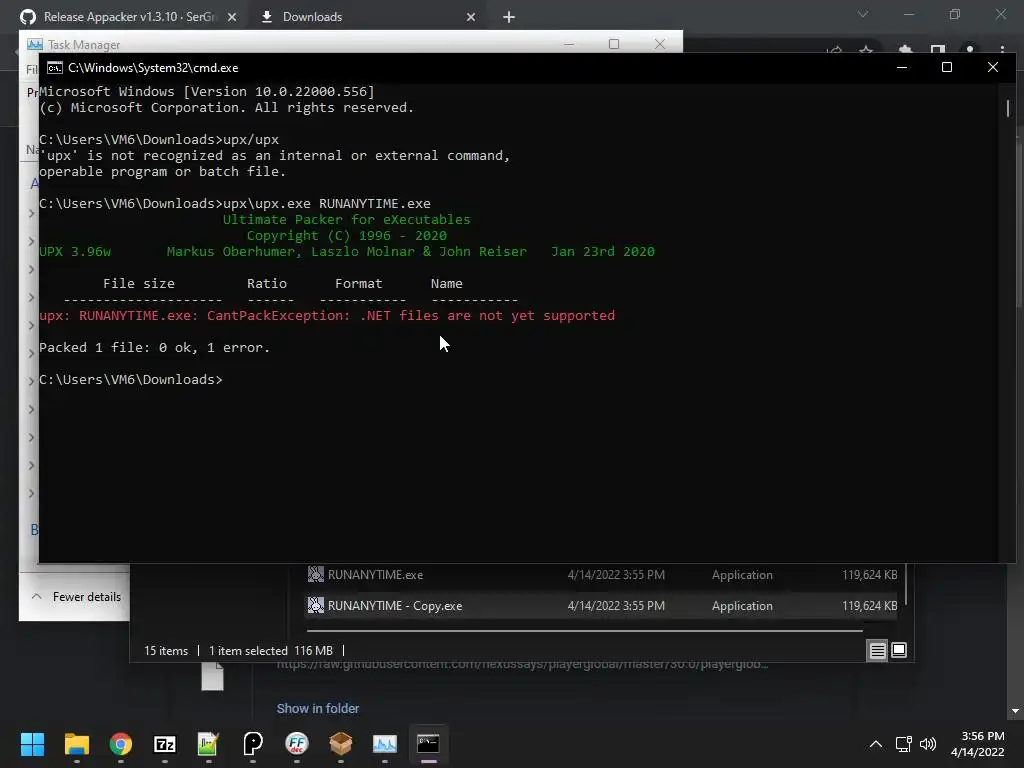Switch to the Release Appacker v1.3.10 tab
Screen dimensions: 1024x768
[129, 17]
